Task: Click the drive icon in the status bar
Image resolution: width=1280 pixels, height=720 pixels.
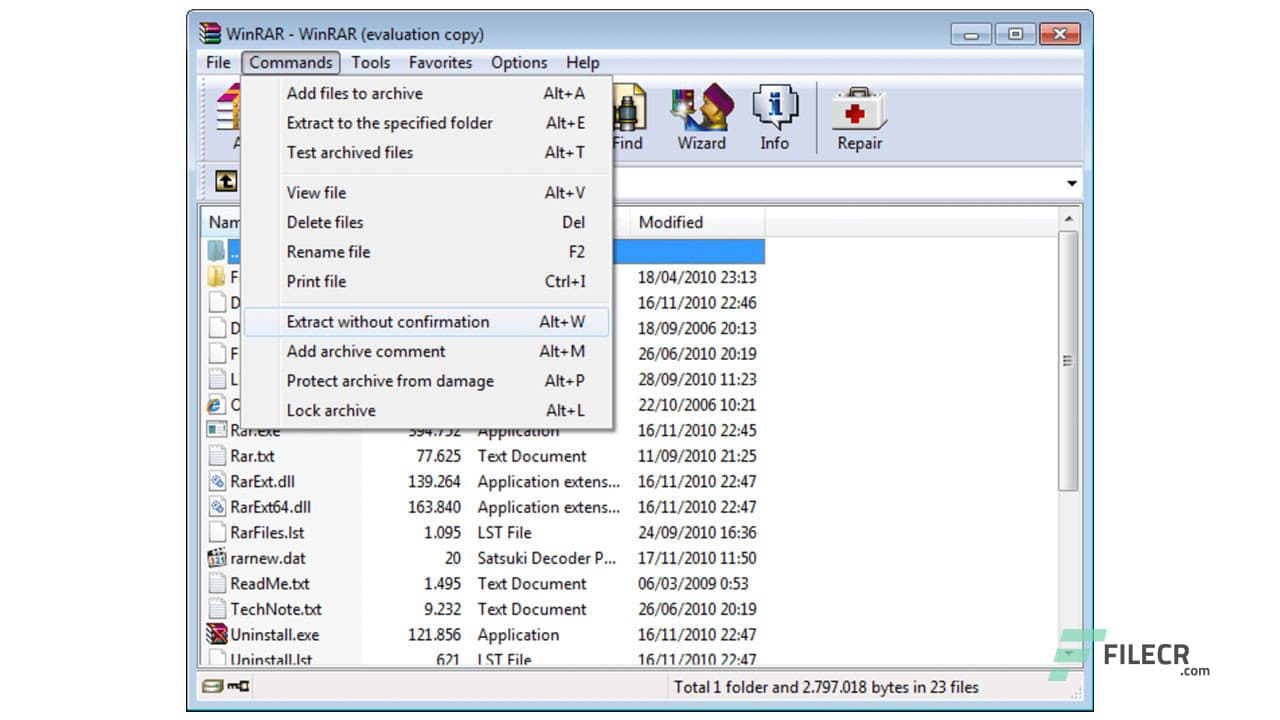Action: click(x=213, y=687)
